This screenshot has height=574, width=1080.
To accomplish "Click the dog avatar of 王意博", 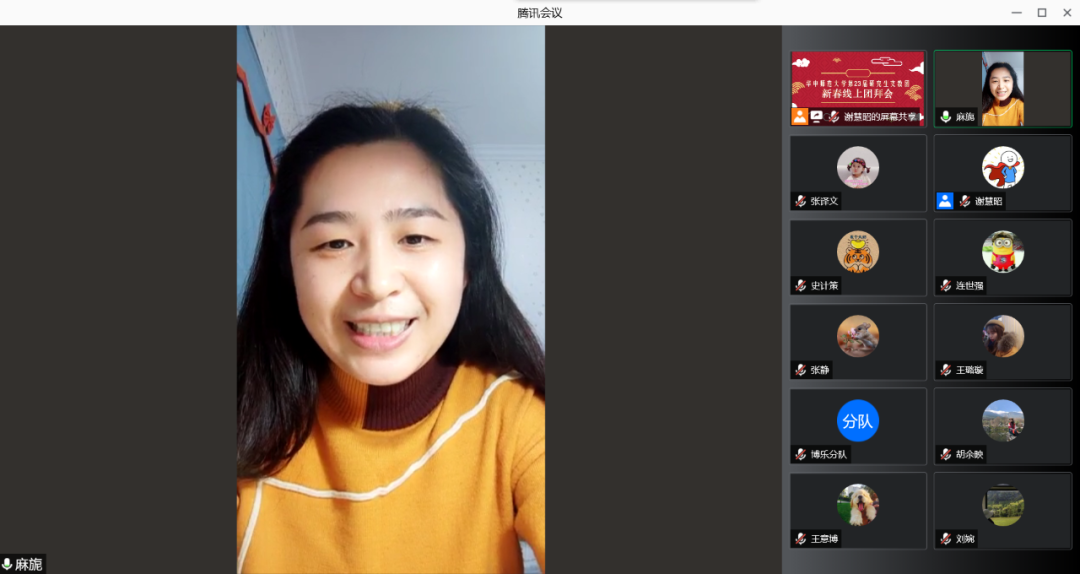I will point(857,505).
